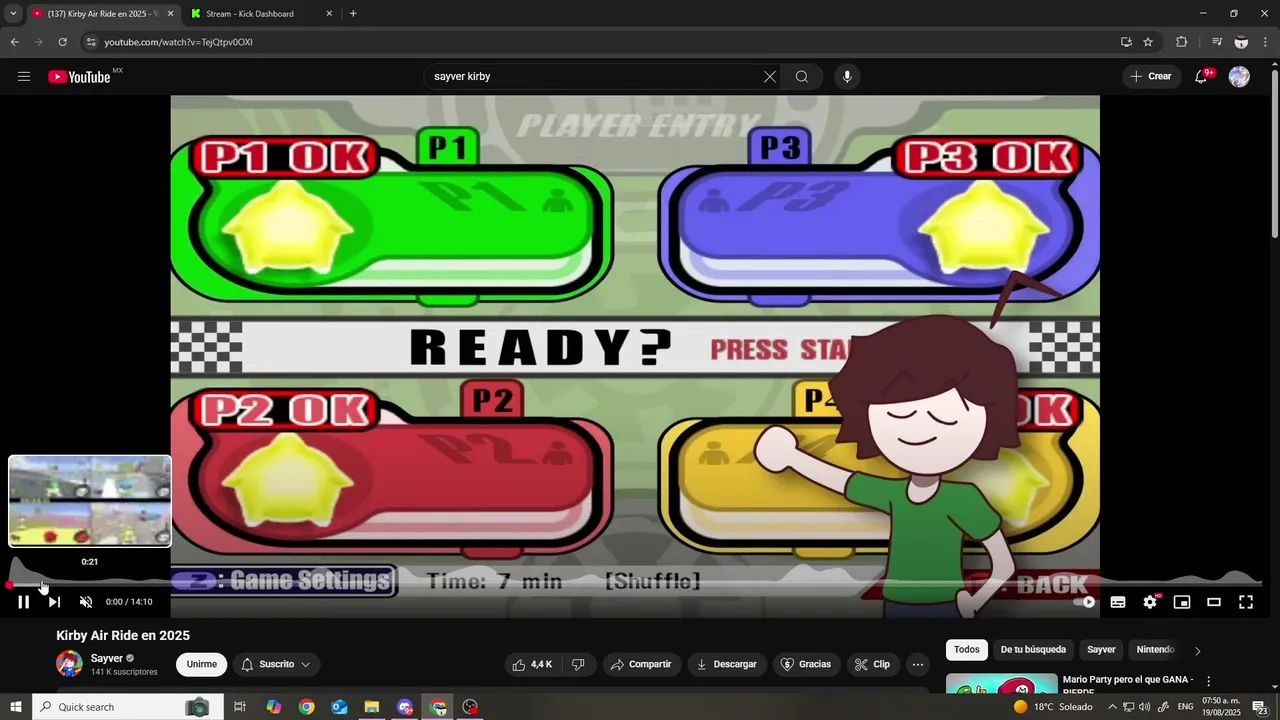Switch to miniplayer mode
The image size is (1280, 720).
click(x=1182, y=602)
